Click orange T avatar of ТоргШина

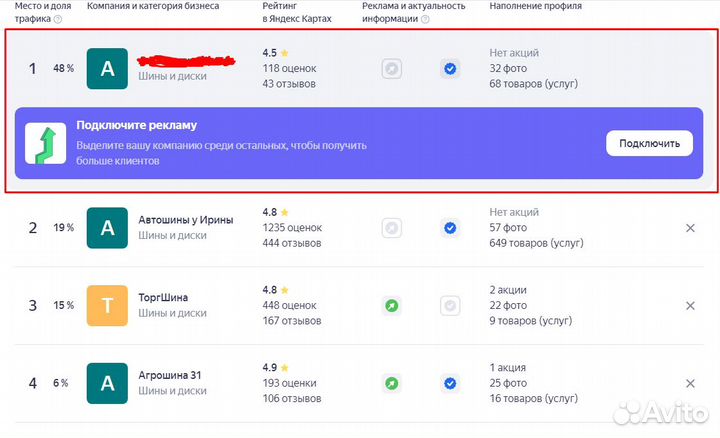[107, 305]
